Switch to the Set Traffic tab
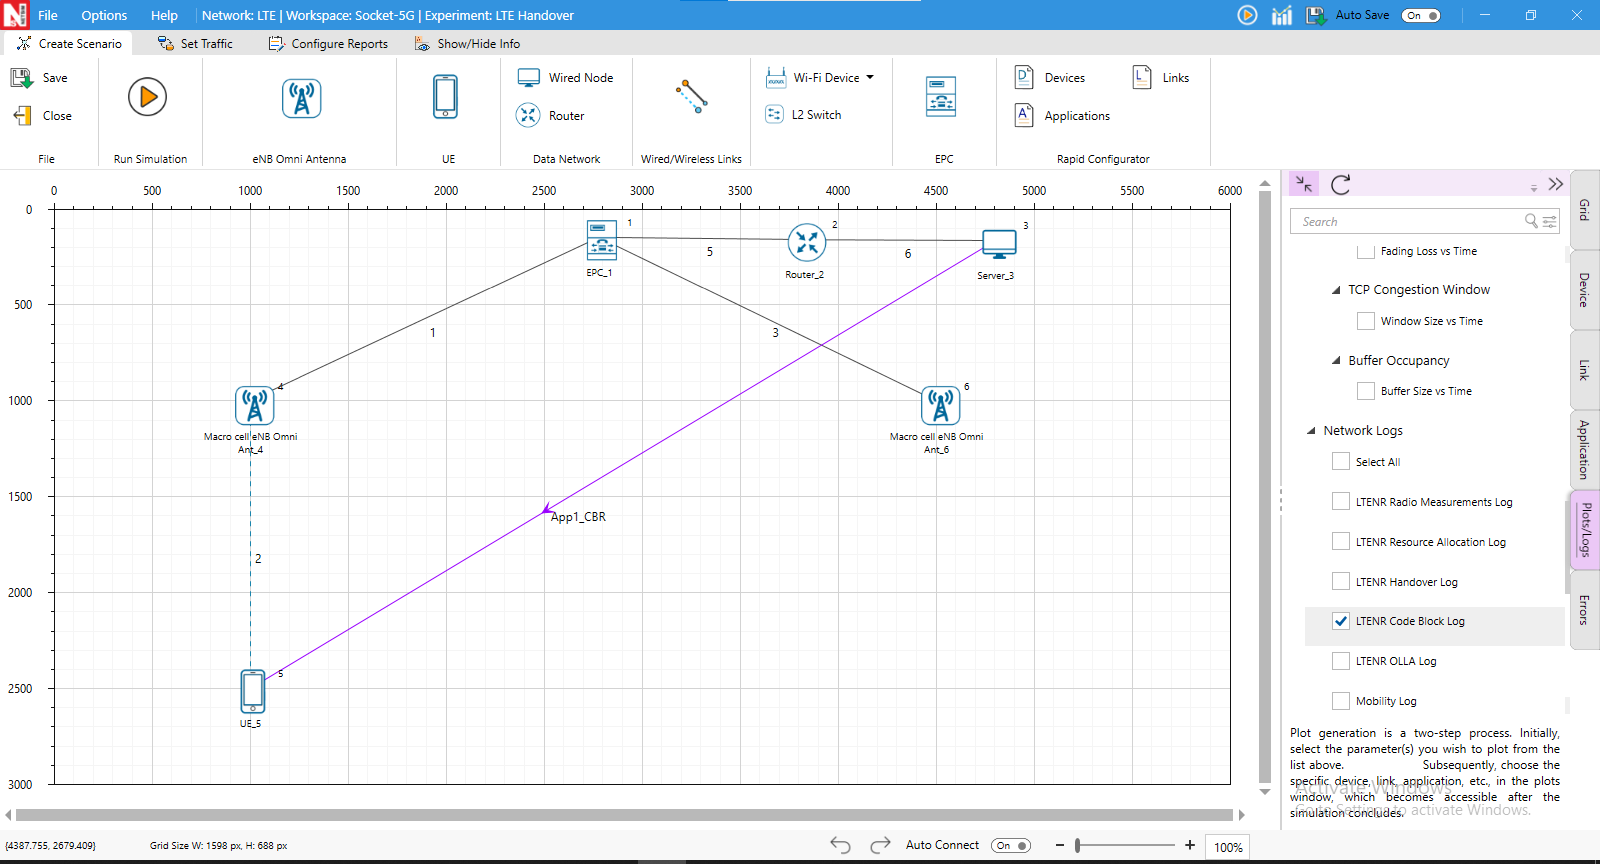Screen dimensions: 1600x864 click(x=195, y=44)
